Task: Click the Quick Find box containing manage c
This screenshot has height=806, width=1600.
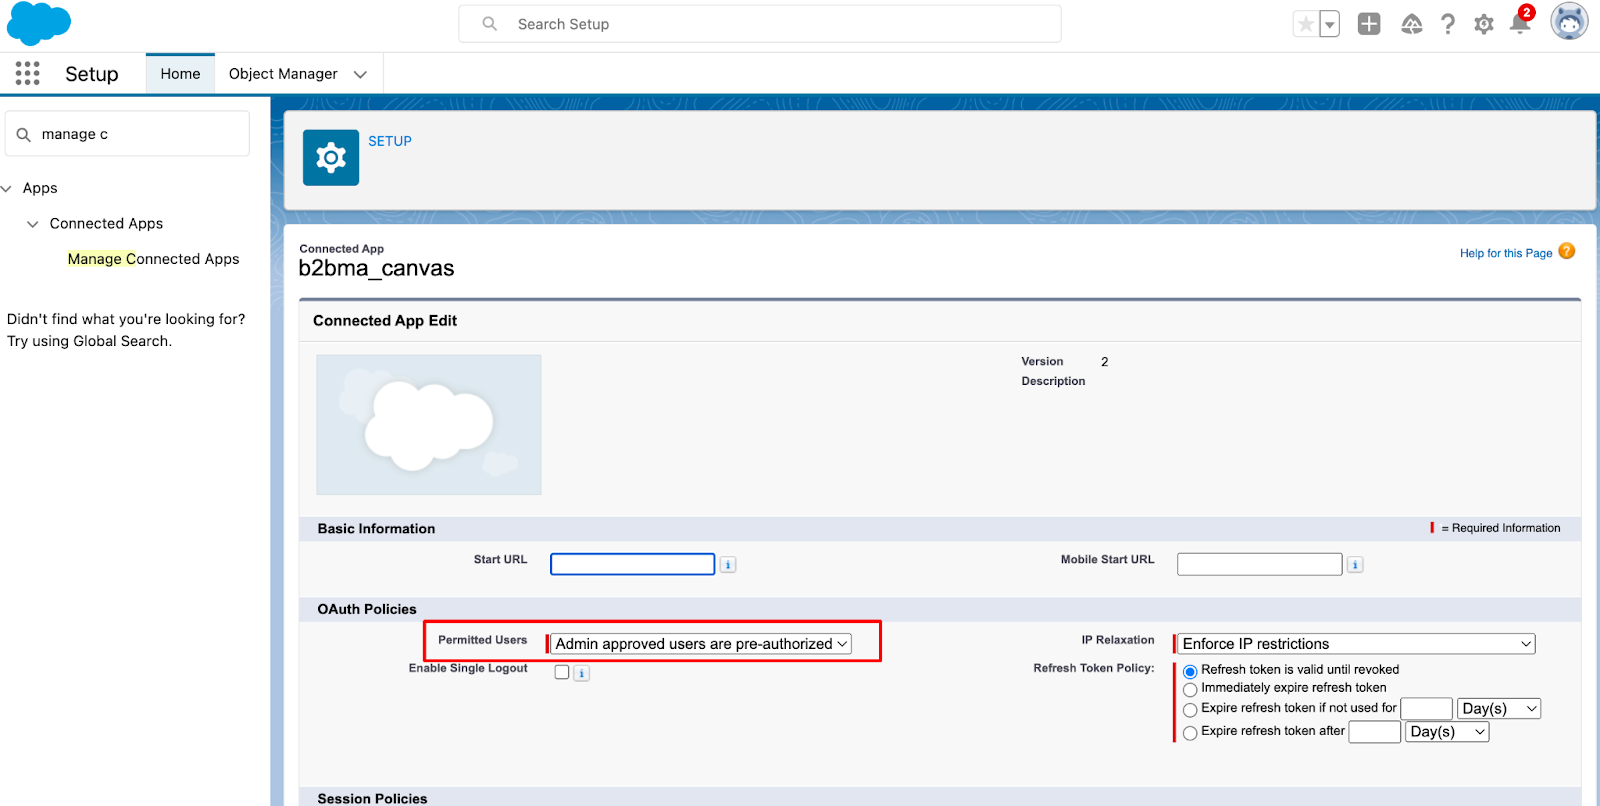Action: point(127,134)
